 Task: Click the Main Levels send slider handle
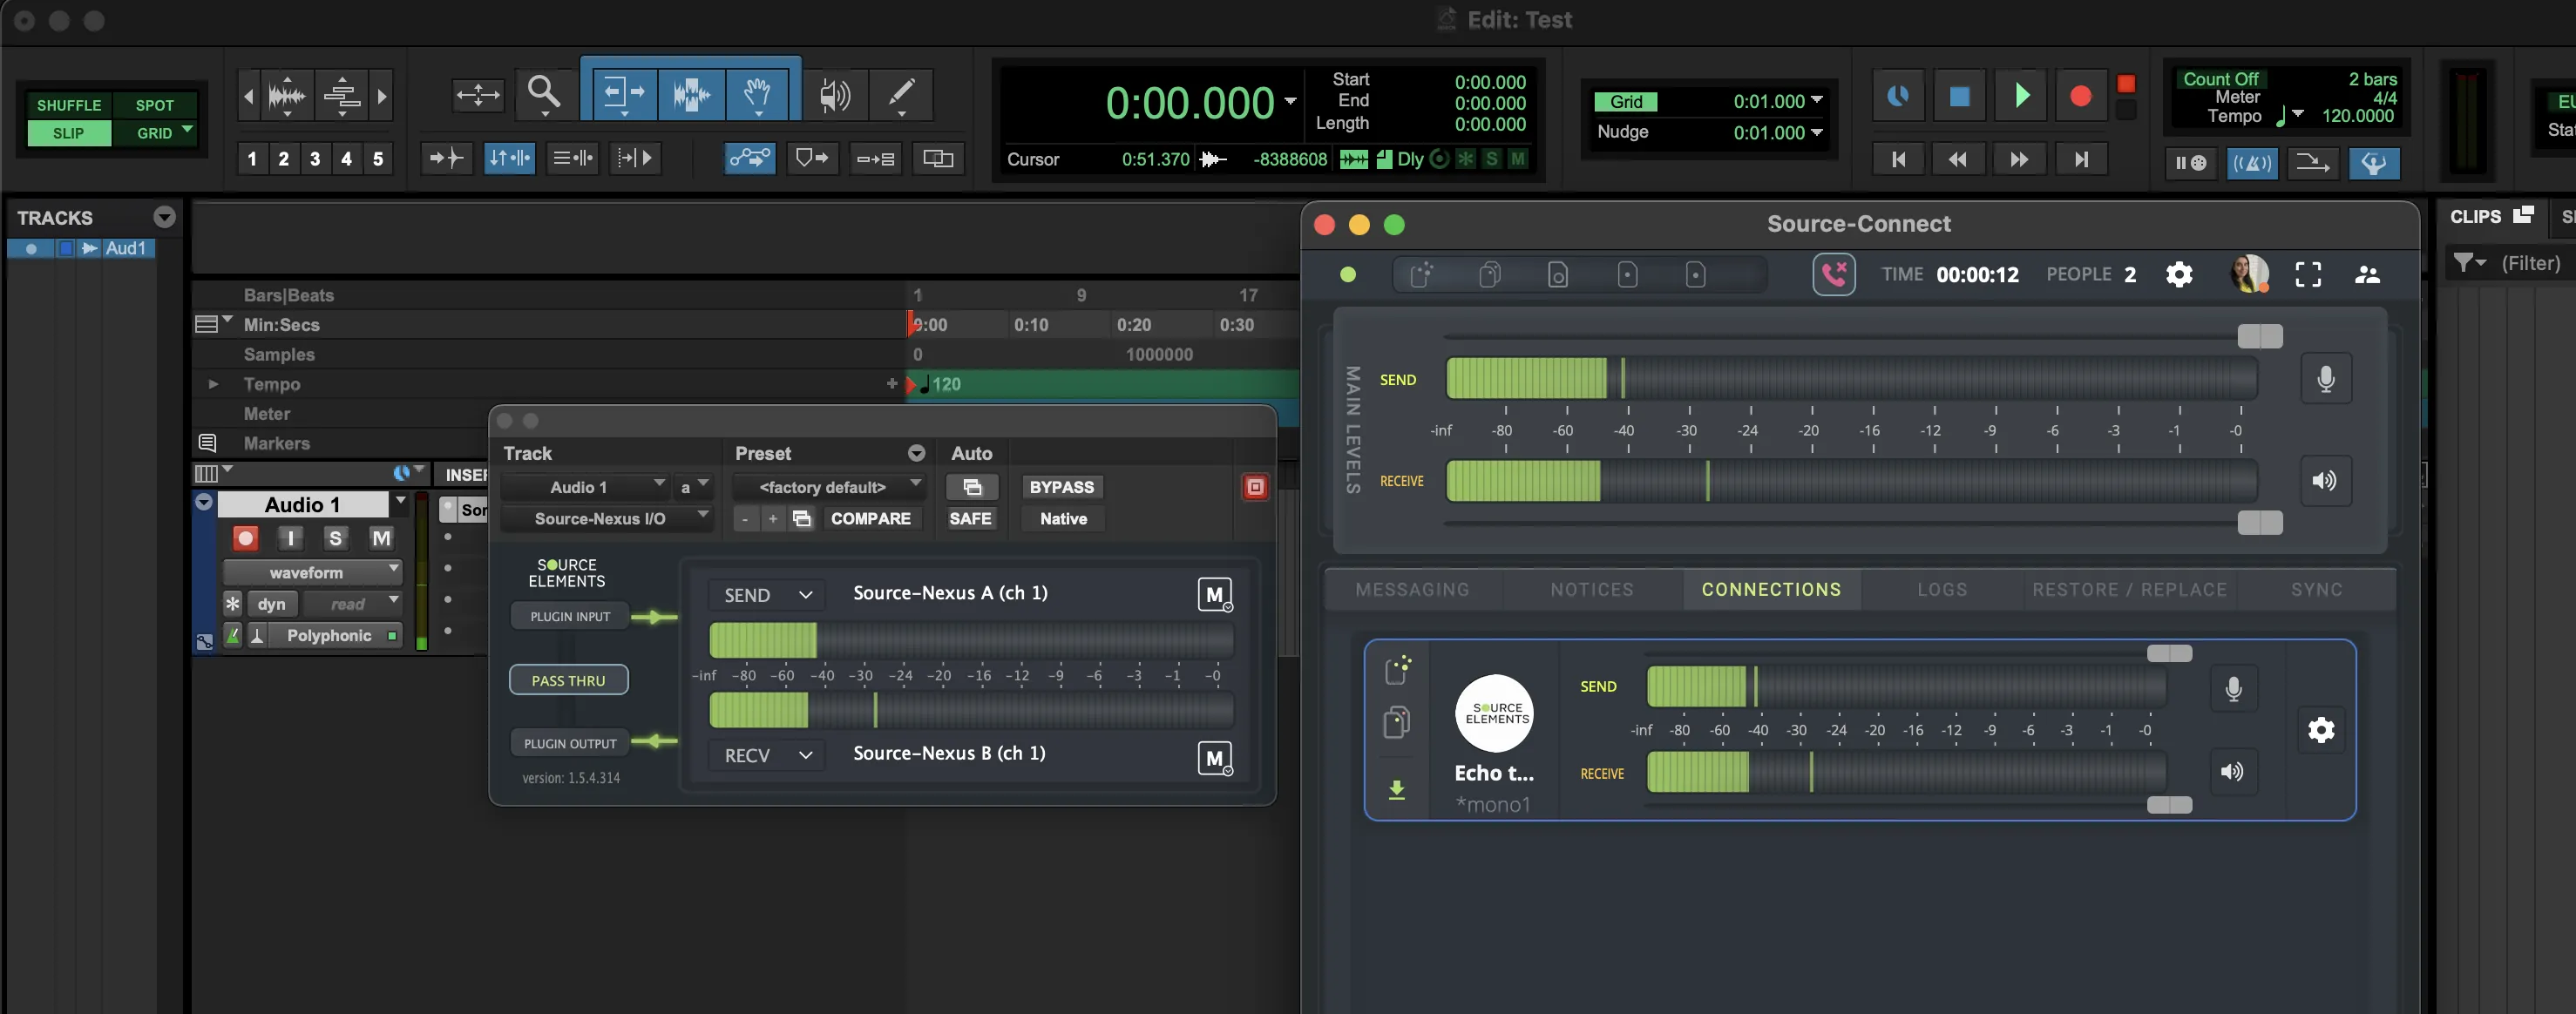click(2260, 336)
